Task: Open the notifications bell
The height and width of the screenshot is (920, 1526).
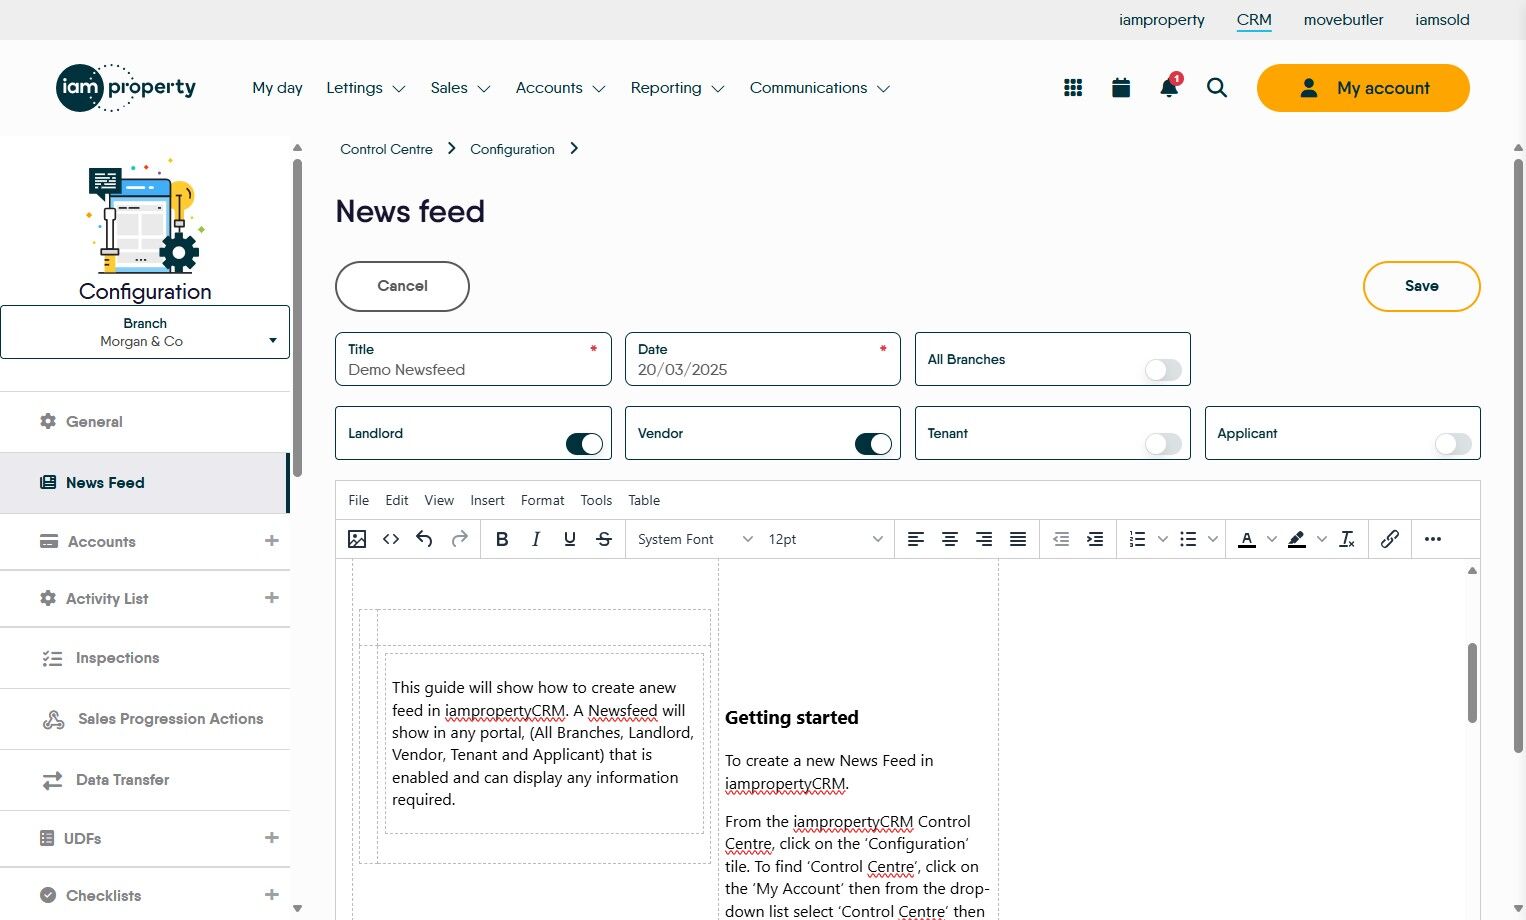Action: (1169, 88)
